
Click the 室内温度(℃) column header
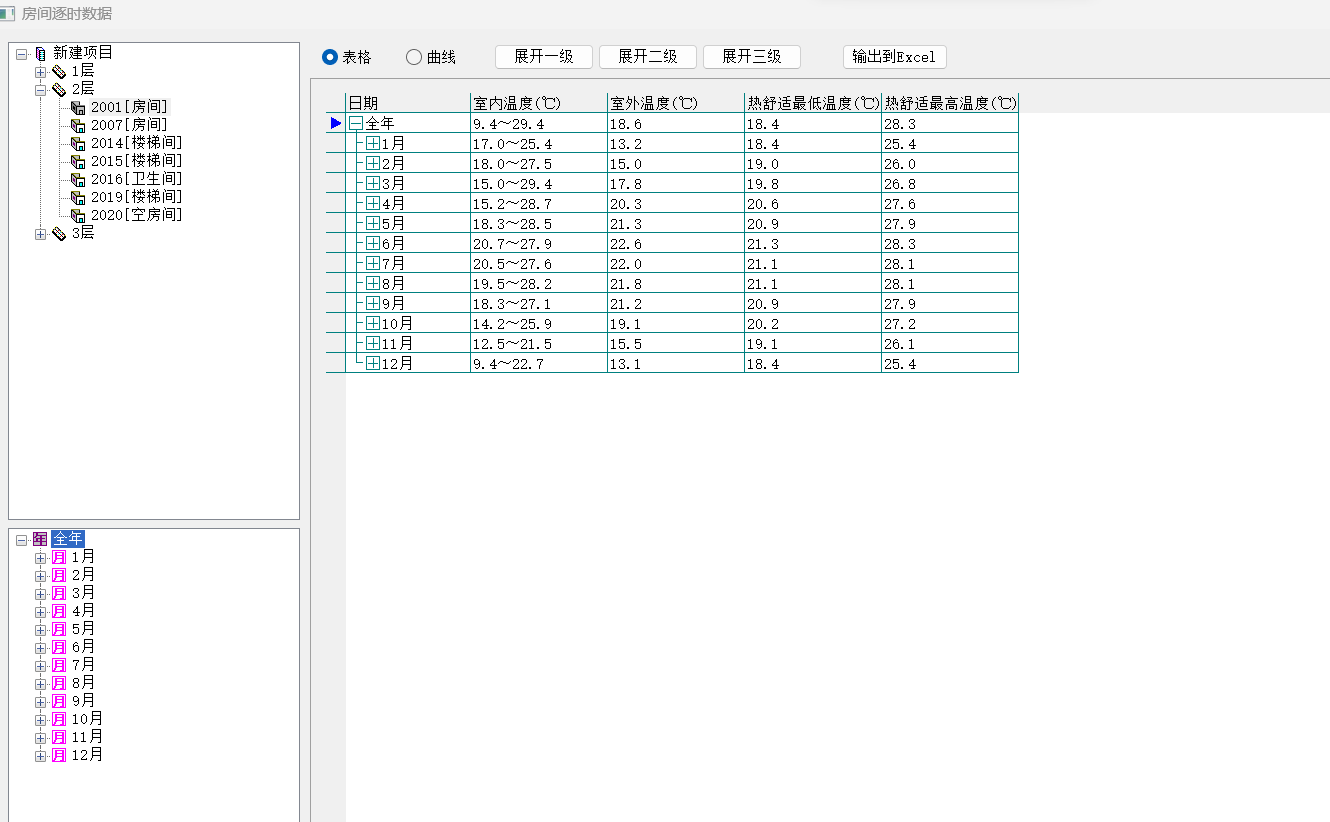[538, 103]
